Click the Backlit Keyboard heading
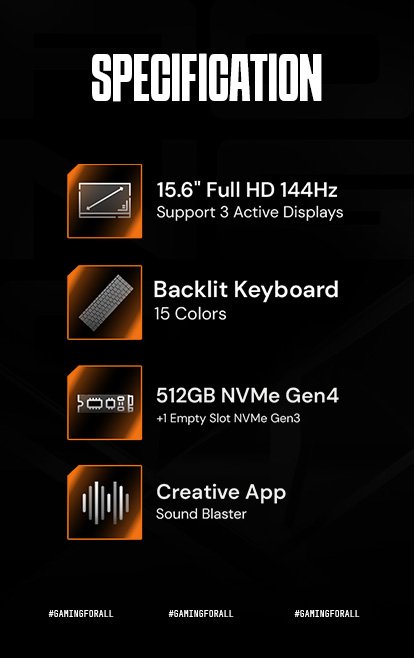 point(246,290)
